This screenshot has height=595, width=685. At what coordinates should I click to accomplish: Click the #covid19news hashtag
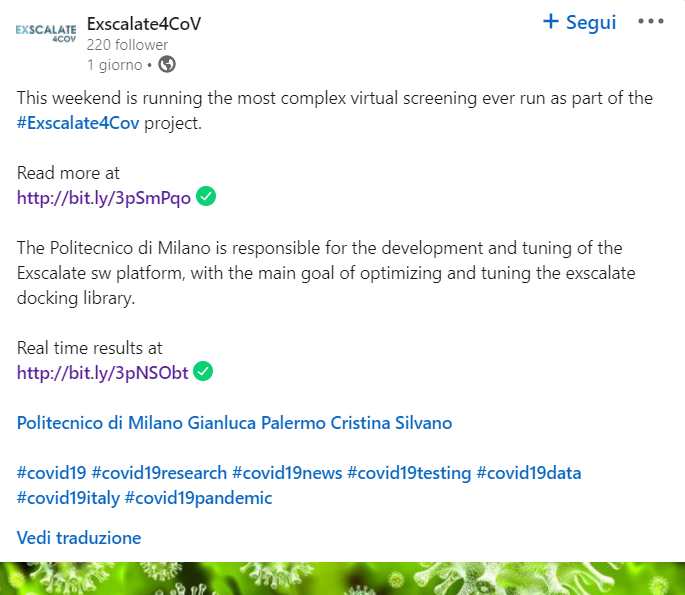coord(287,473)
